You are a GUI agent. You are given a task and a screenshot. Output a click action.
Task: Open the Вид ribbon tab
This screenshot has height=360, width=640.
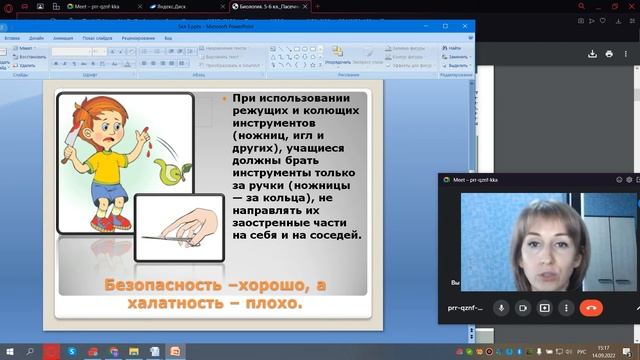click(x=168, y=38)
